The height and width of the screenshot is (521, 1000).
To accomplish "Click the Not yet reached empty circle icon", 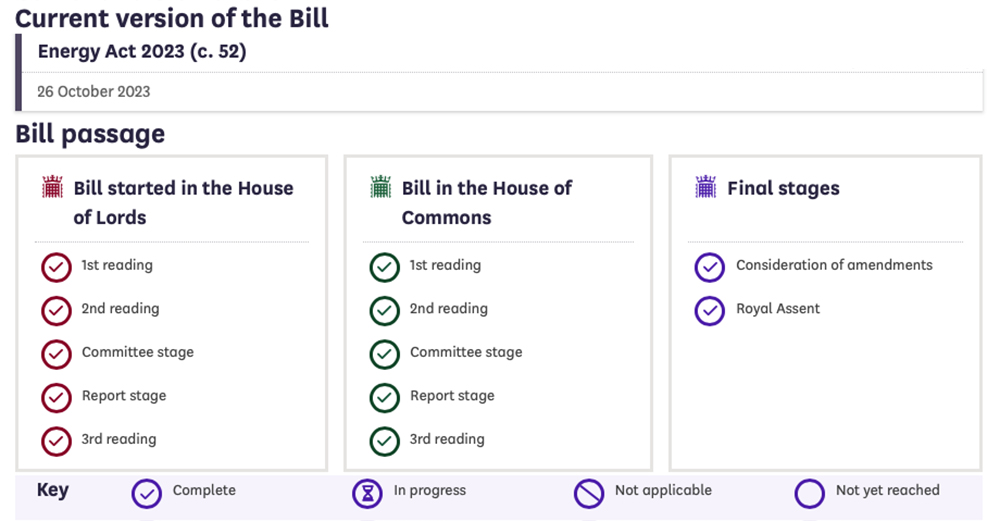I will 810,494.
